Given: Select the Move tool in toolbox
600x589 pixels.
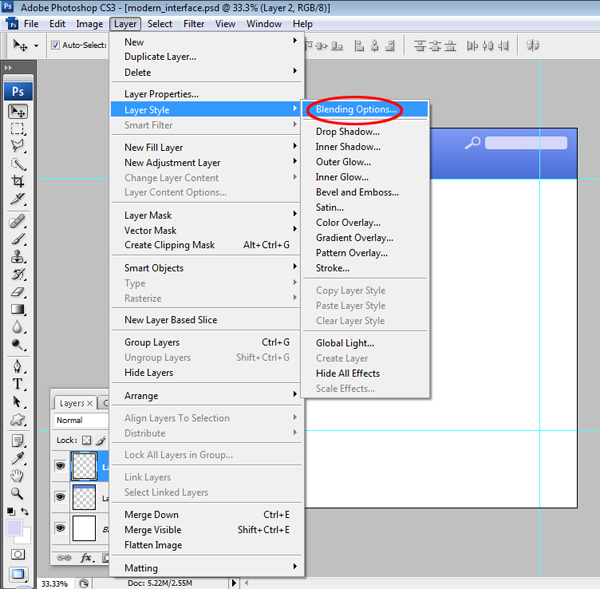Looking at the screenshot, I should tap(18, 111).
